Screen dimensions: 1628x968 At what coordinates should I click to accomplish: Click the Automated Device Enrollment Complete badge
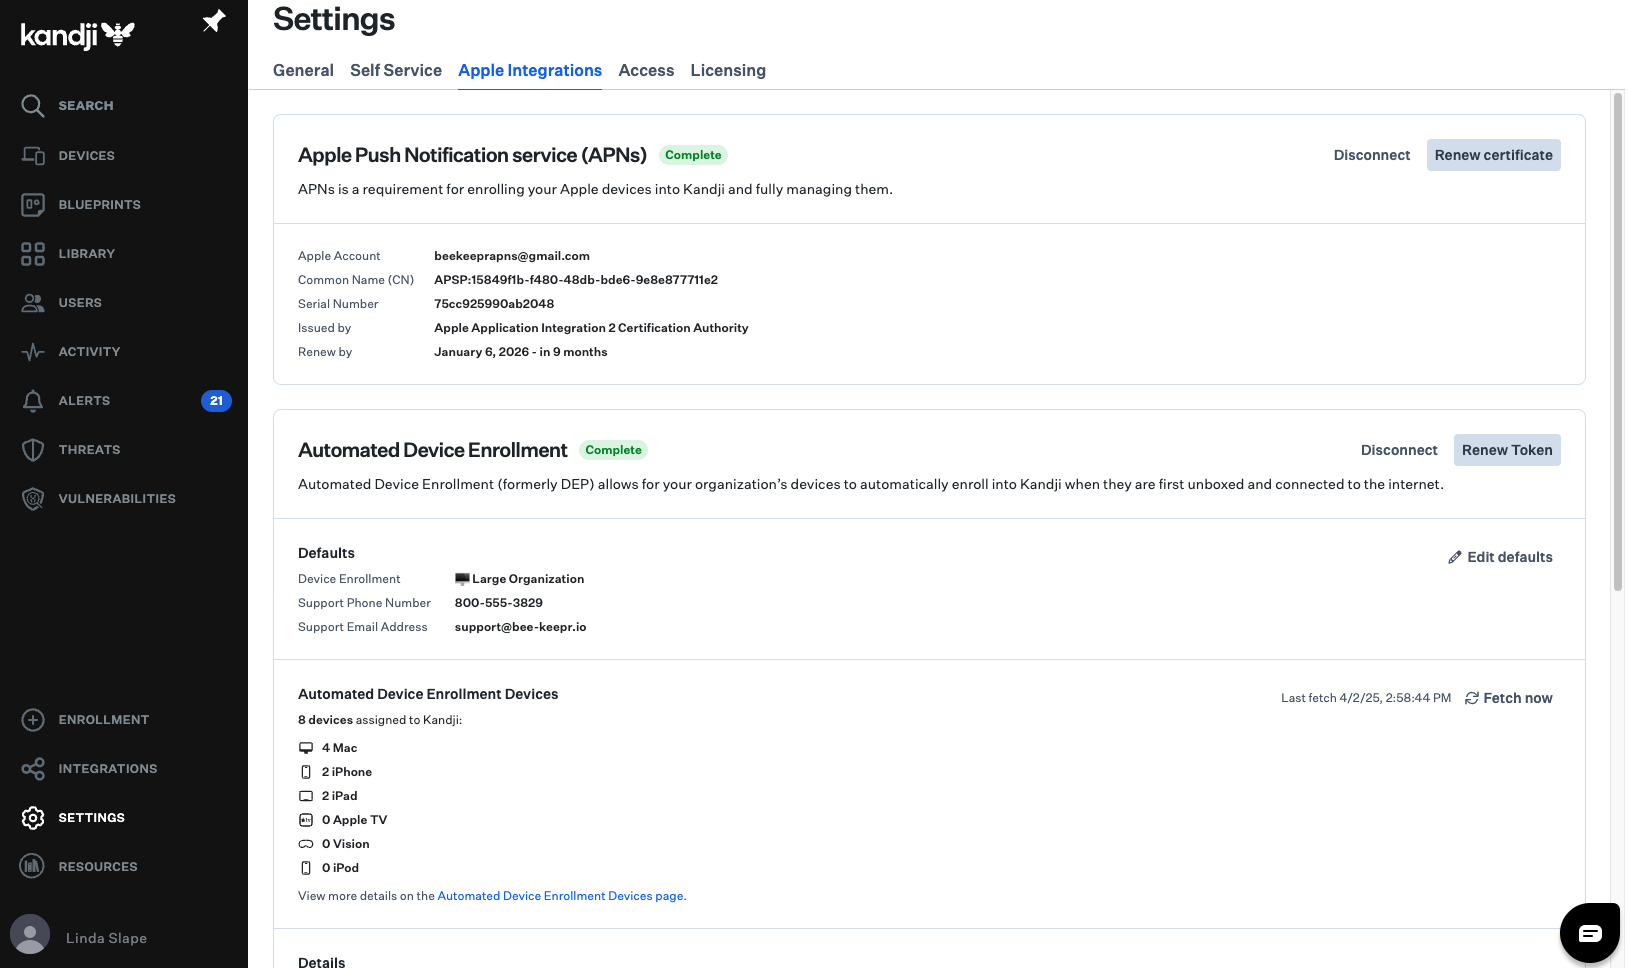613,450
